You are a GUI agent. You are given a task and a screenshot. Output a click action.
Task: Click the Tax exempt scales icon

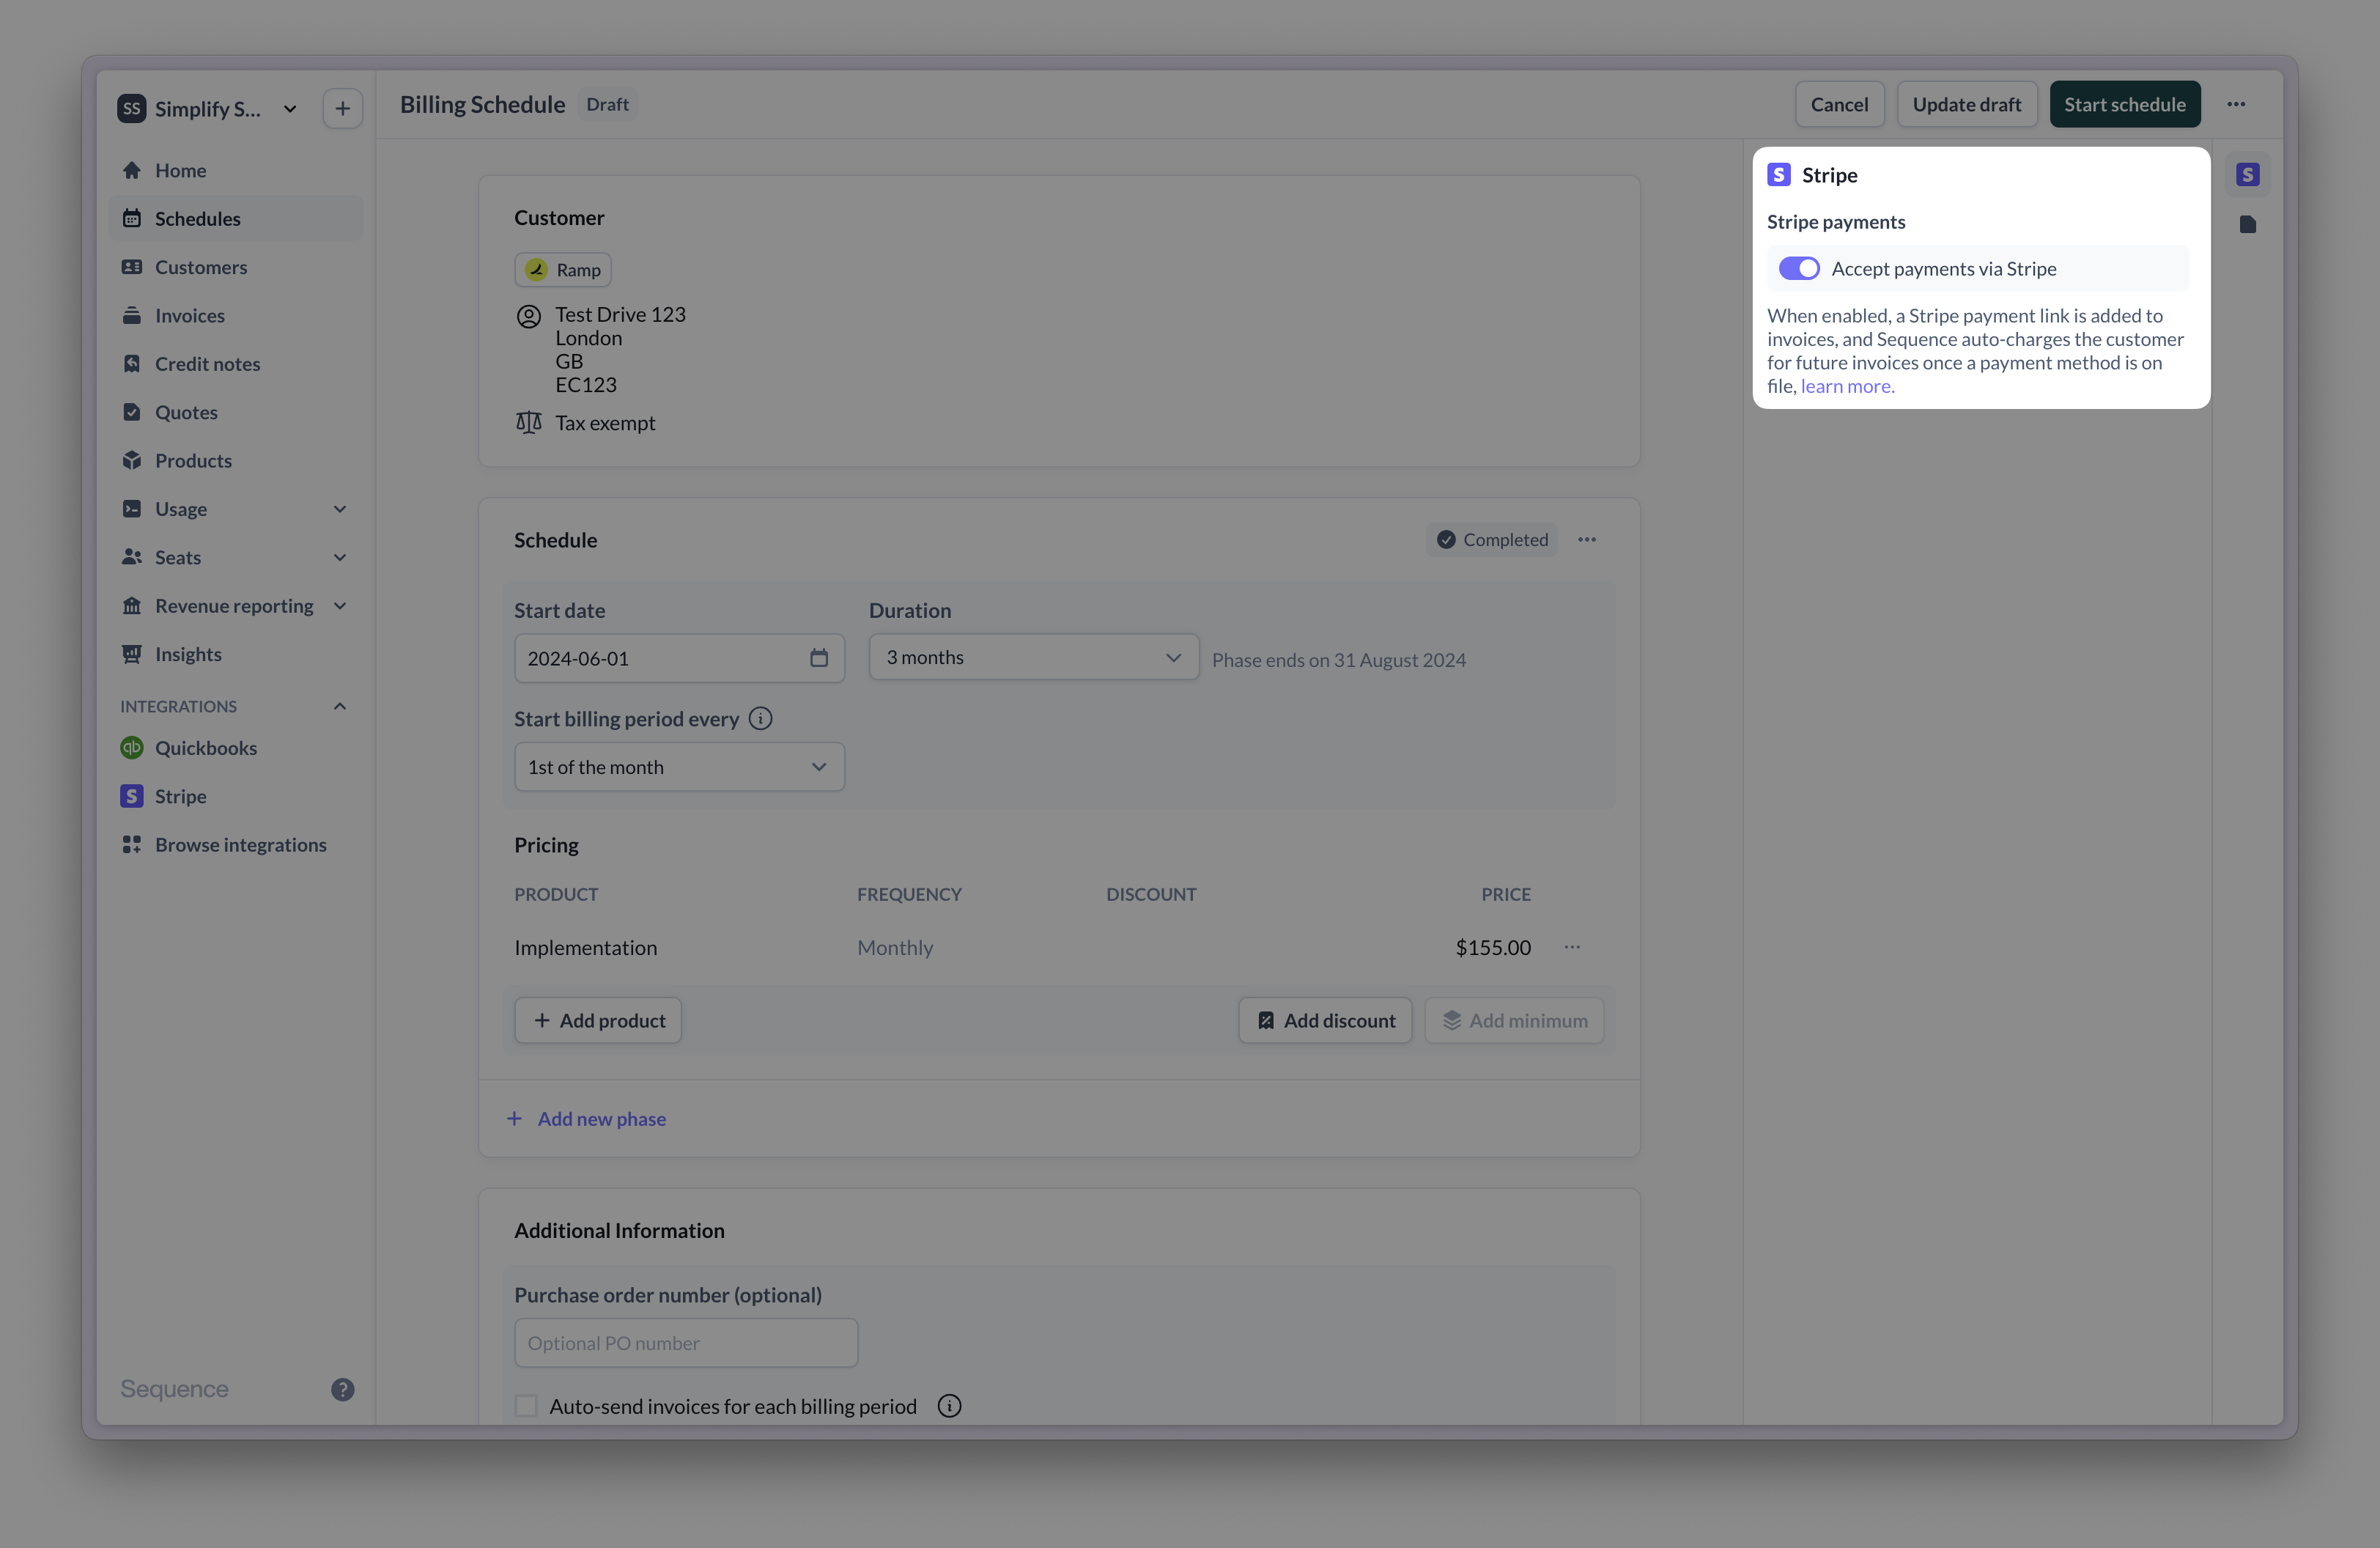click(x=528, y=423)
